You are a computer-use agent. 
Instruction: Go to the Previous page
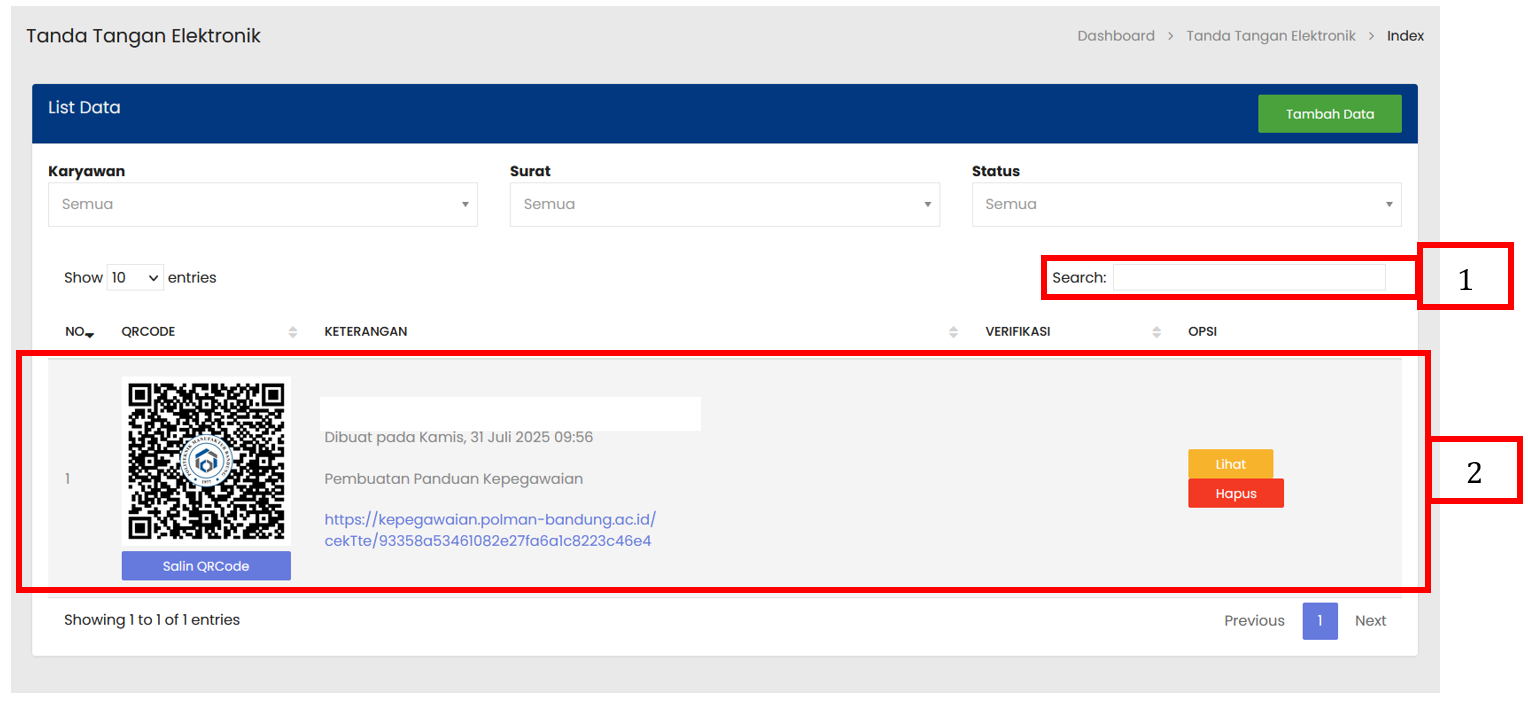click(1254, 621)
